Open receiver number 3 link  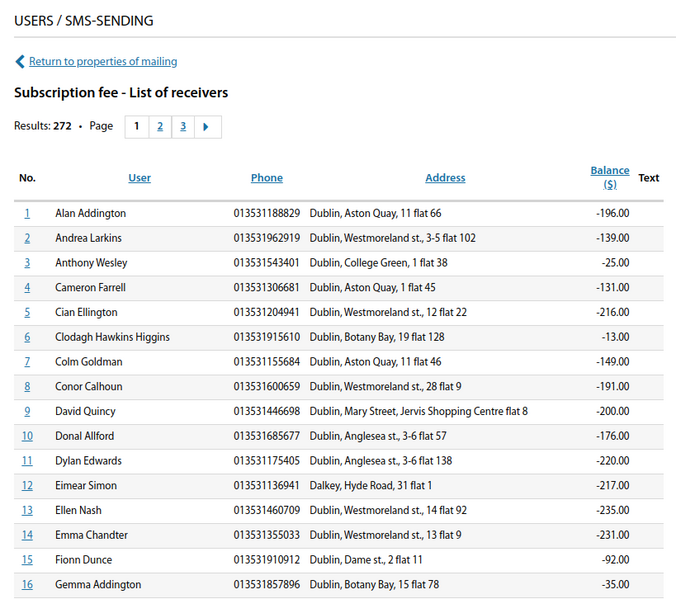coord(27,263)
